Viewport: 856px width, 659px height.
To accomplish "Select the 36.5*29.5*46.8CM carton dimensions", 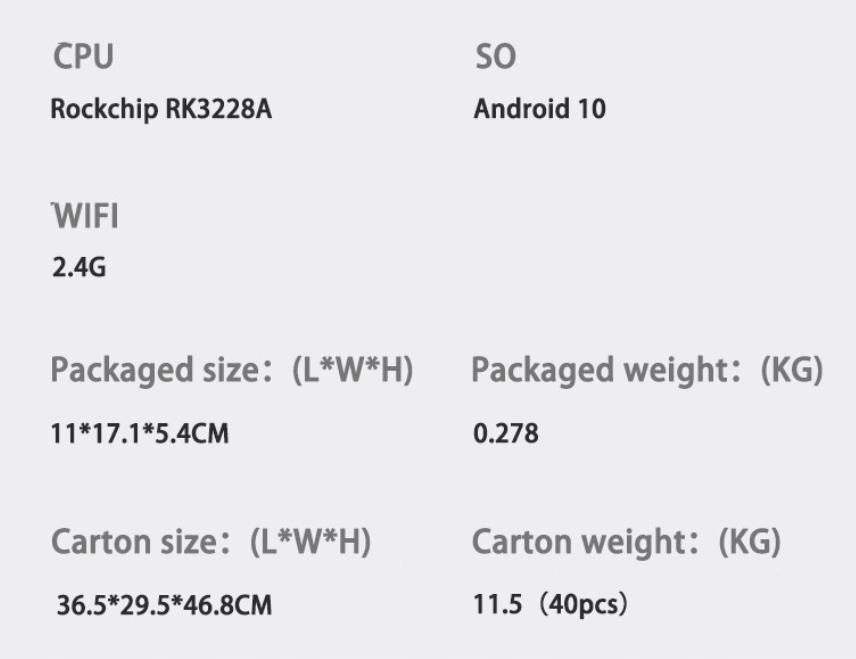I will (164, 606).
